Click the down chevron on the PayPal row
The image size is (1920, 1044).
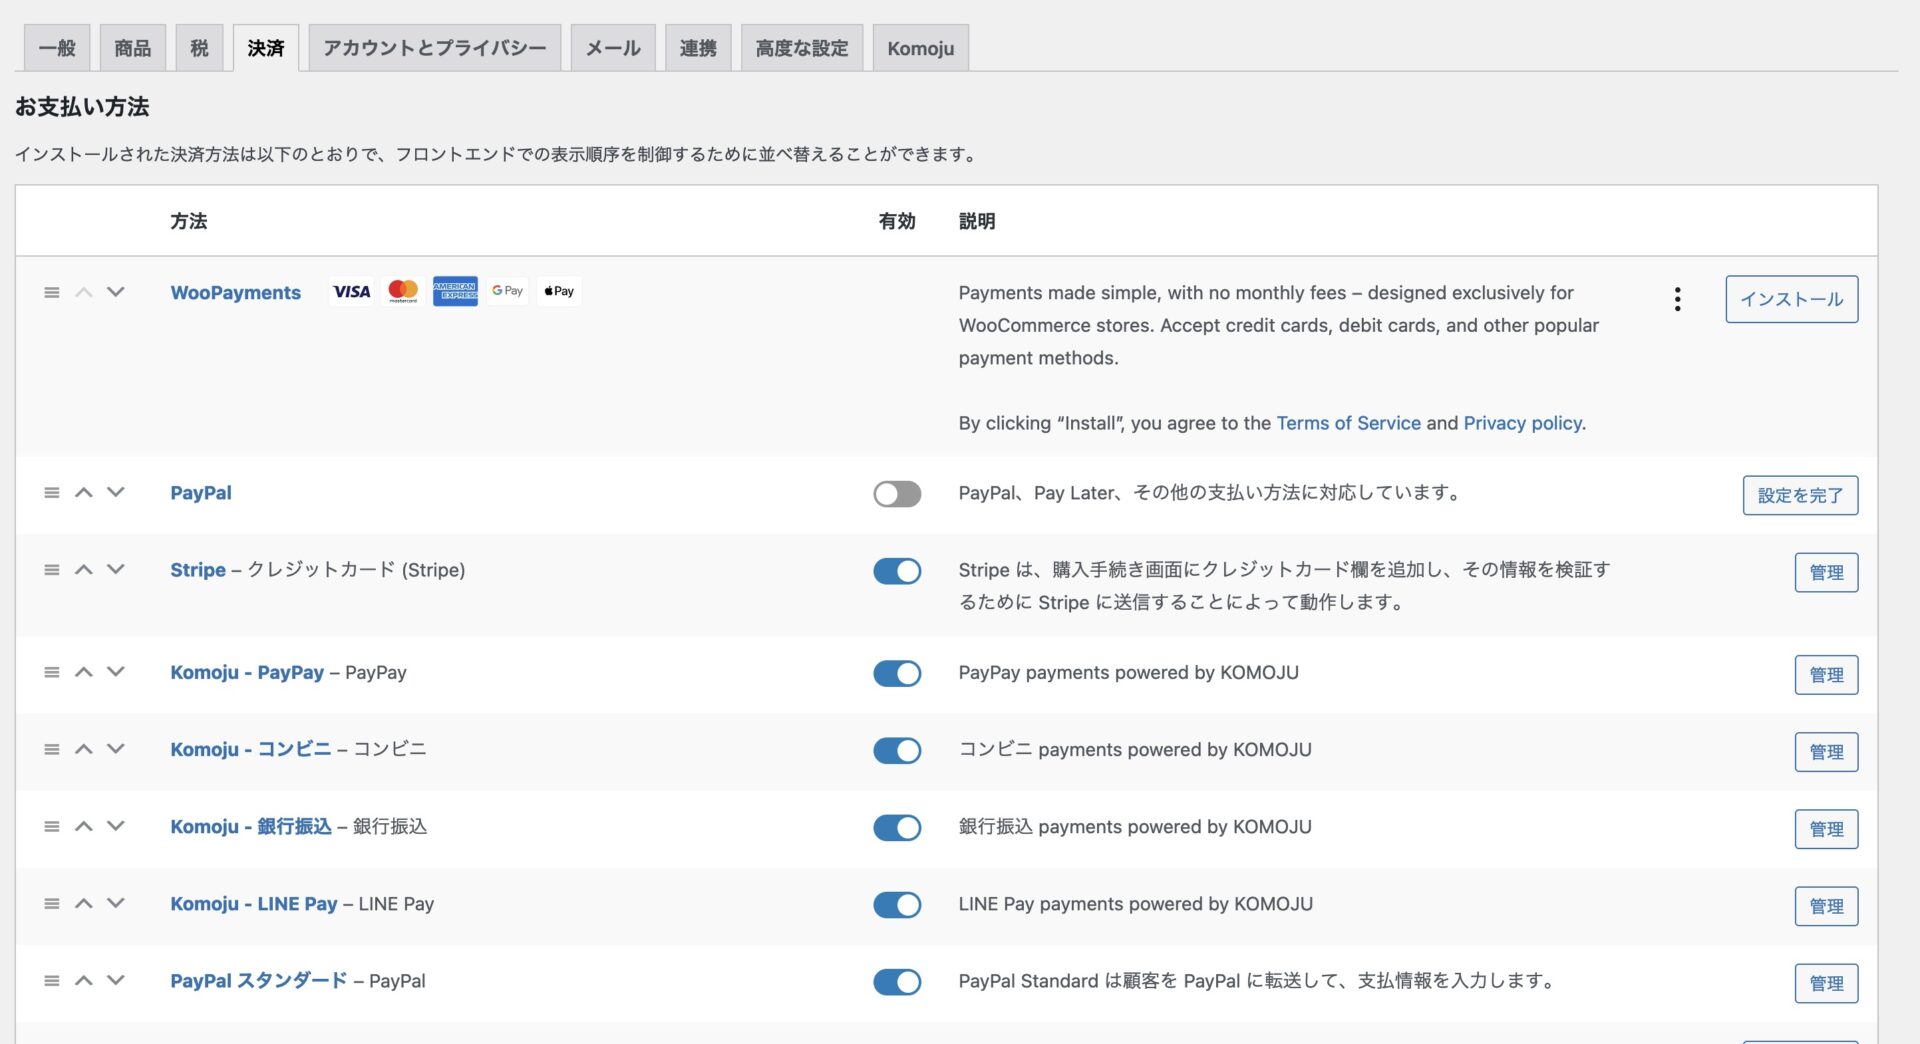(116, 493)
